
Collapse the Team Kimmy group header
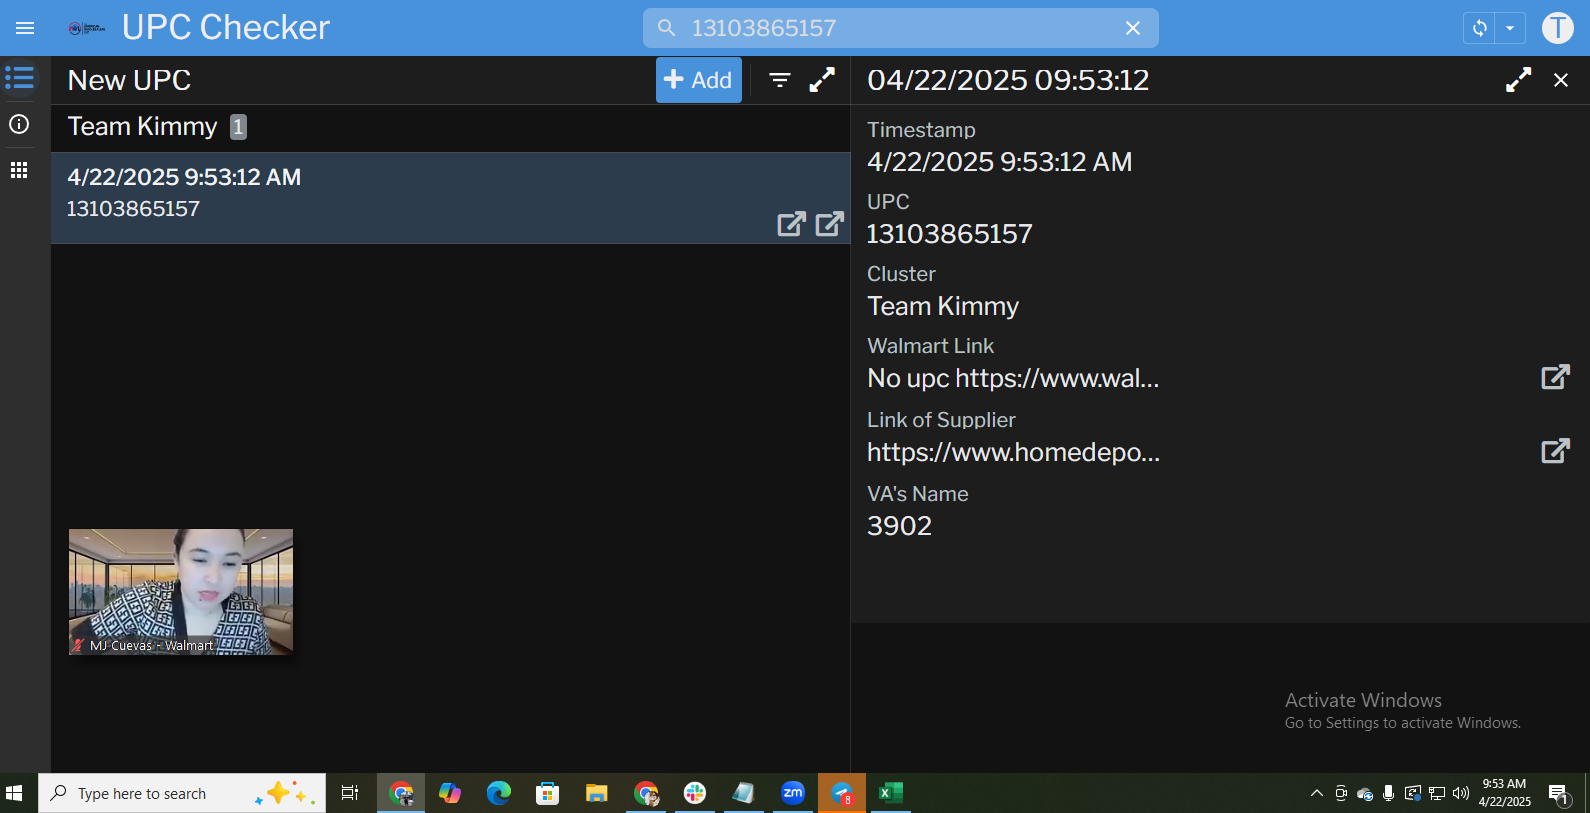point(142,127)
